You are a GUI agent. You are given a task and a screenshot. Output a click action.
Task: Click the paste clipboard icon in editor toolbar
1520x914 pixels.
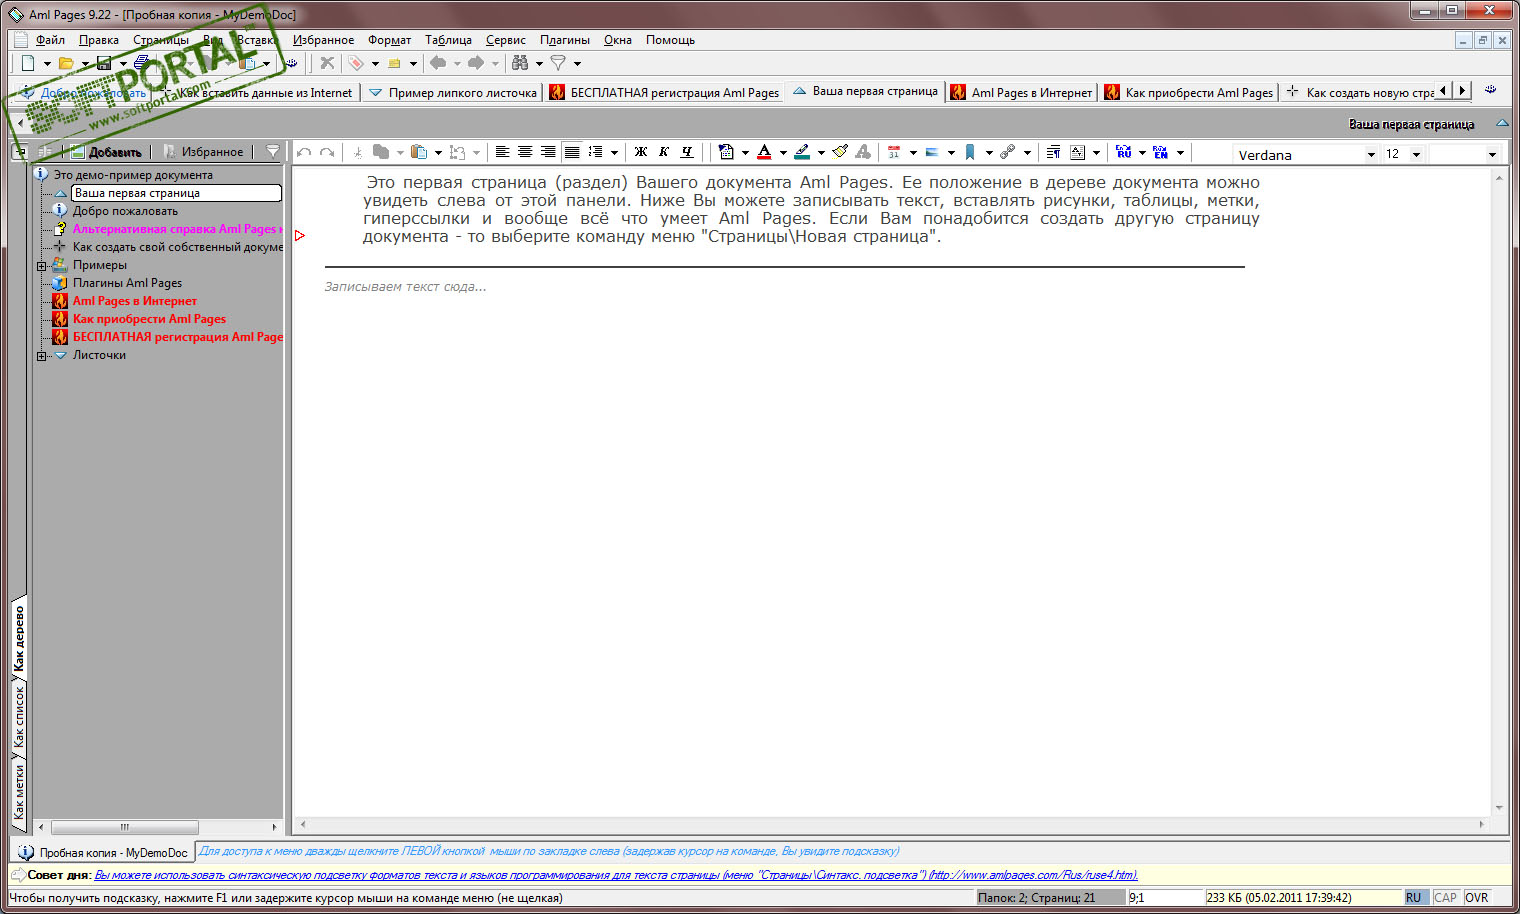(419, 153)
